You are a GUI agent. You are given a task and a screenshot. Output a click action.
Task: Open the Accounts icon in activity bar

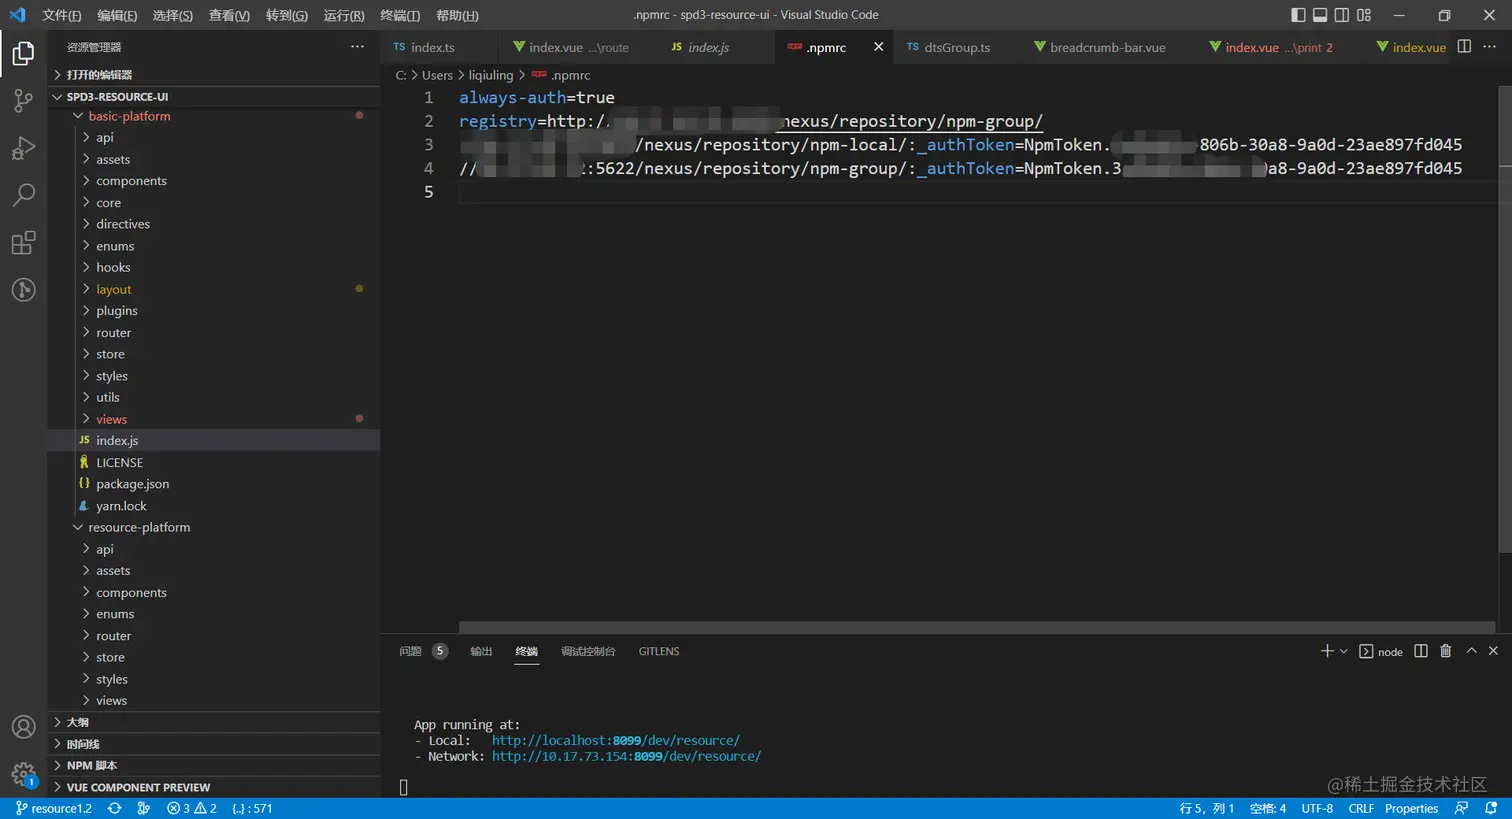pyautogui.click(x=23, y=727)
